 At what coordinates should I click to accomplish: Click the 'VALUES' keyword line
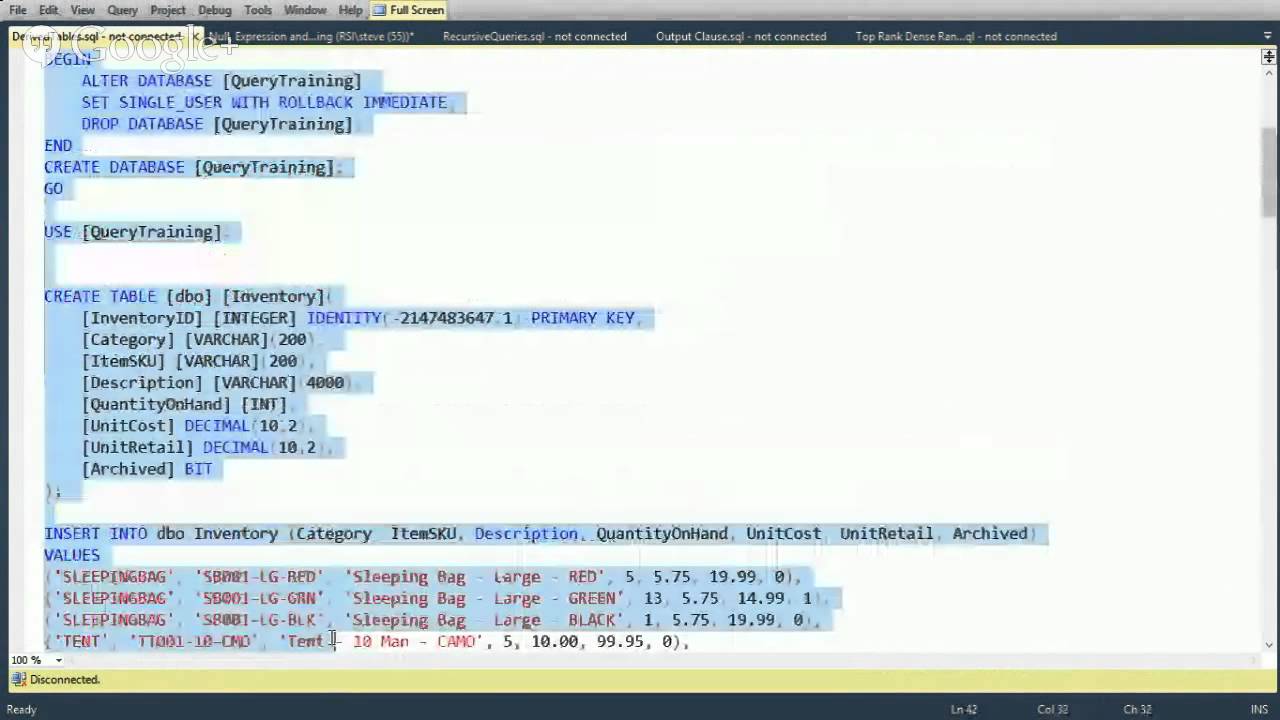pyautogui.click(x=72, y=555)
